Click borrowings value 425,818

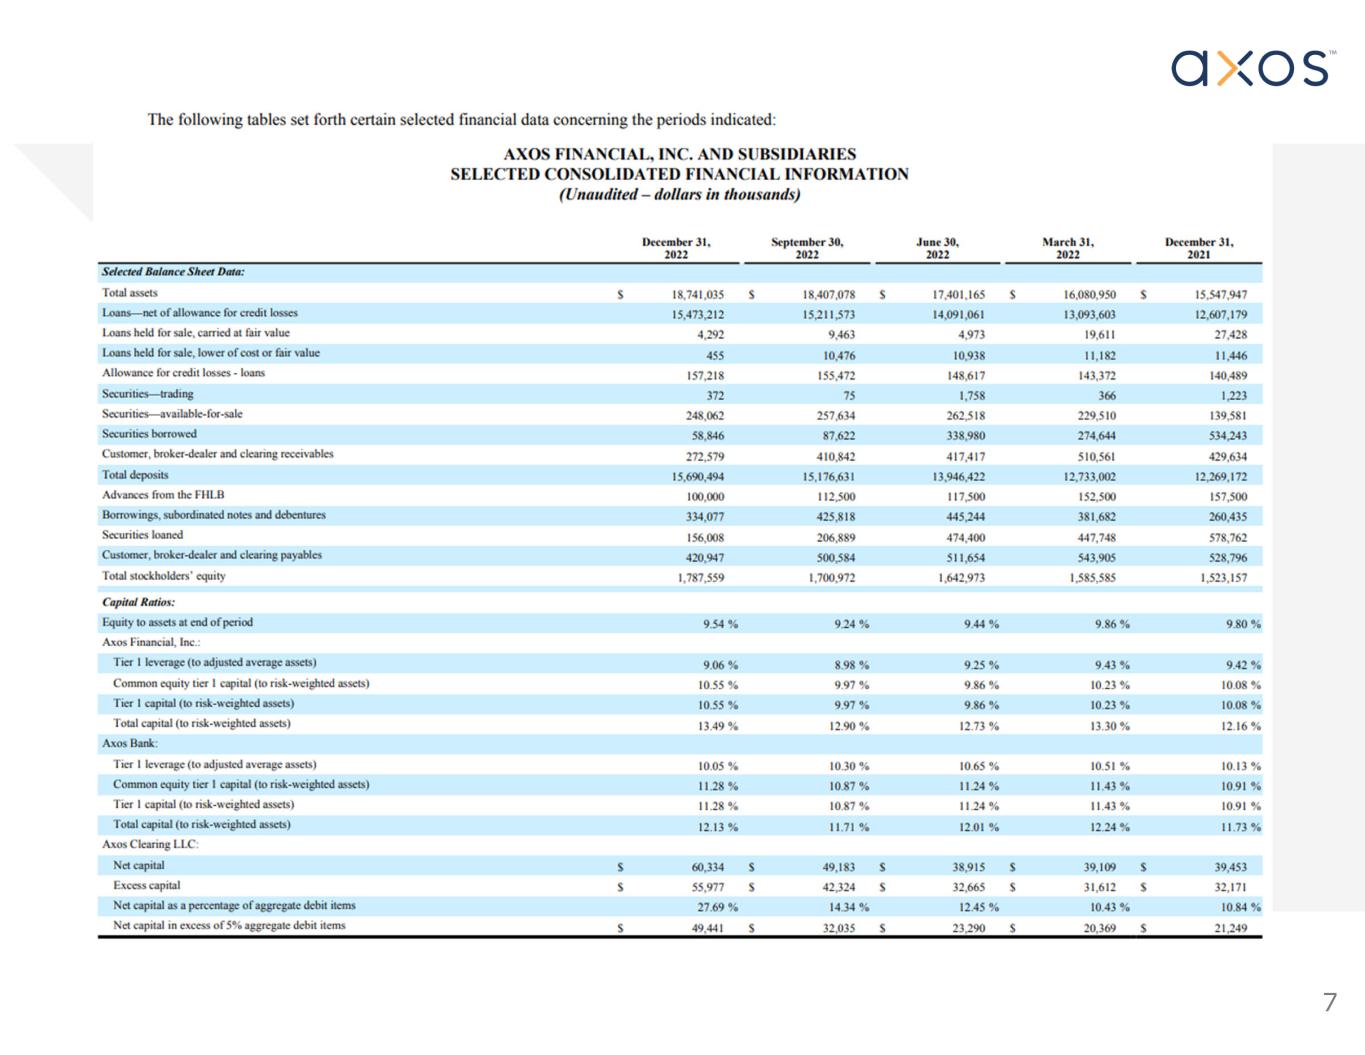[x=836, y=517]
